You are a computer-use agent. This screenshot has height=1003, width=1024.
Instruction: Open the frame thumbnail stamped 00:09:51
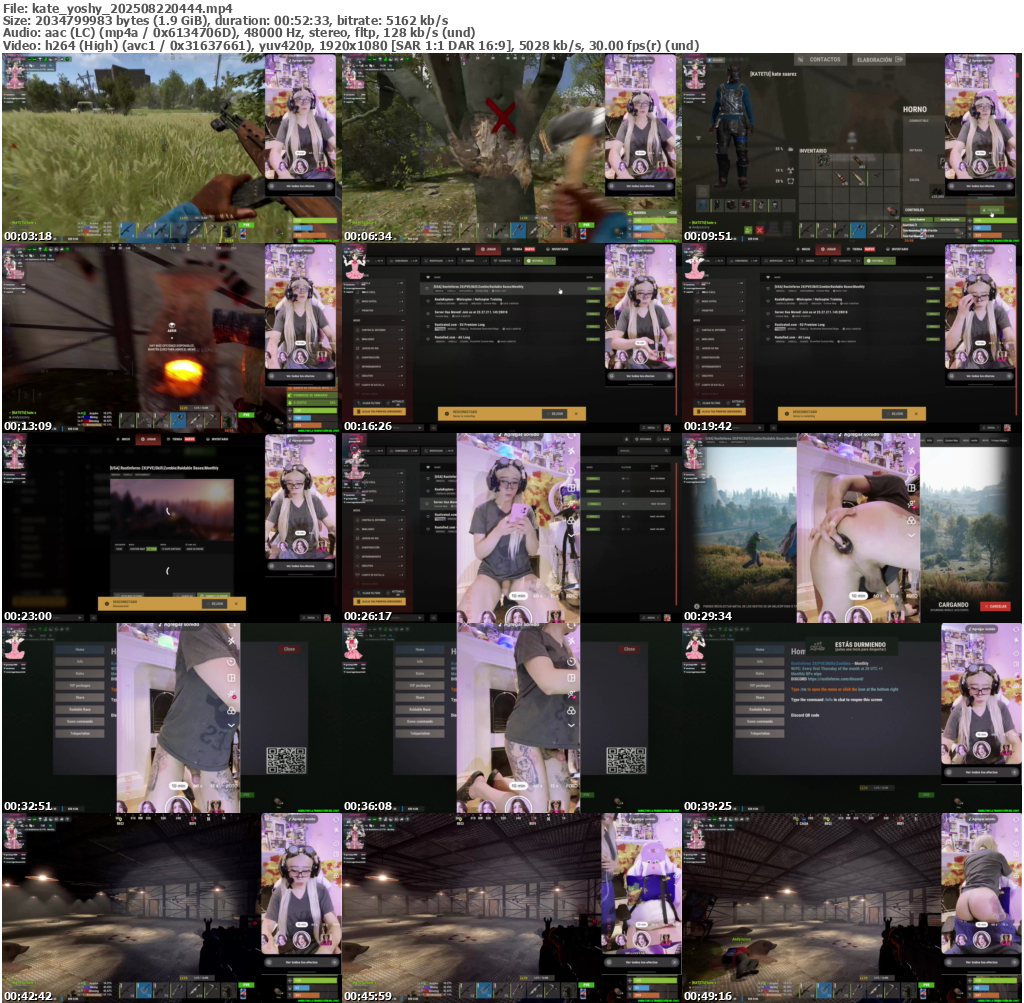[852, 148]
